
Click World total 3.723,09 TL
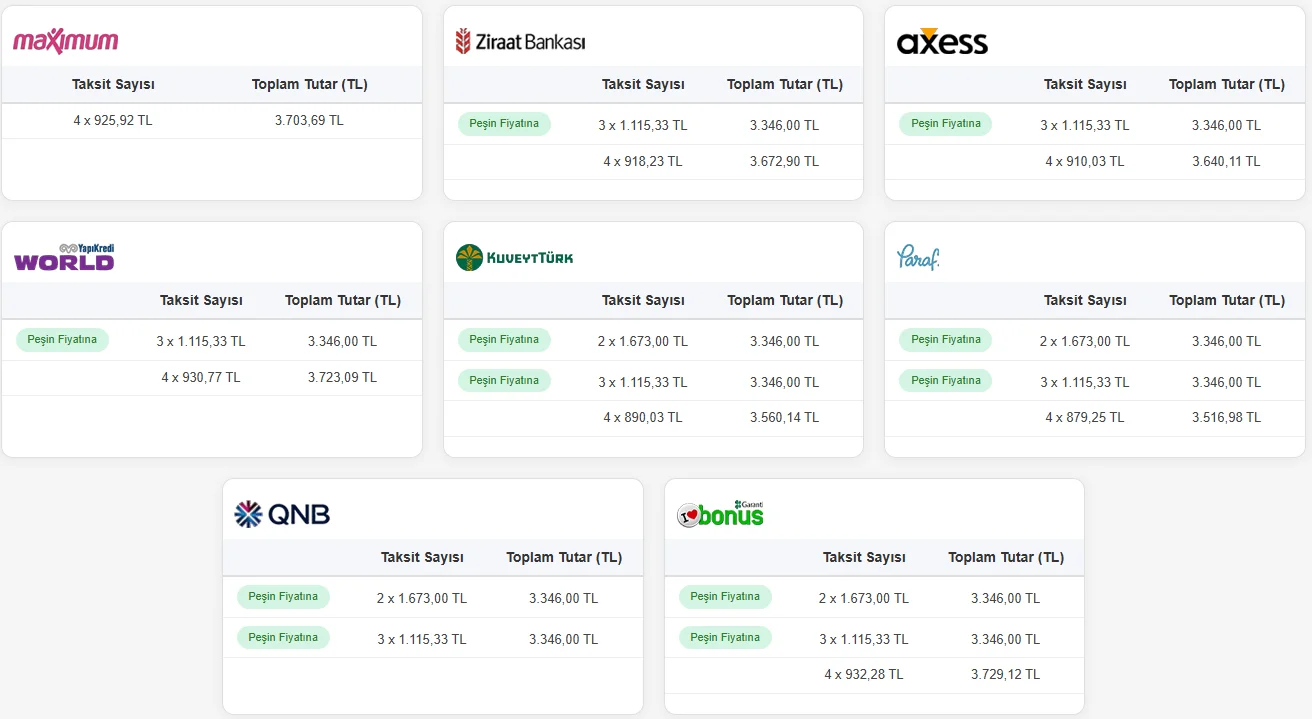tap(342, 378)
